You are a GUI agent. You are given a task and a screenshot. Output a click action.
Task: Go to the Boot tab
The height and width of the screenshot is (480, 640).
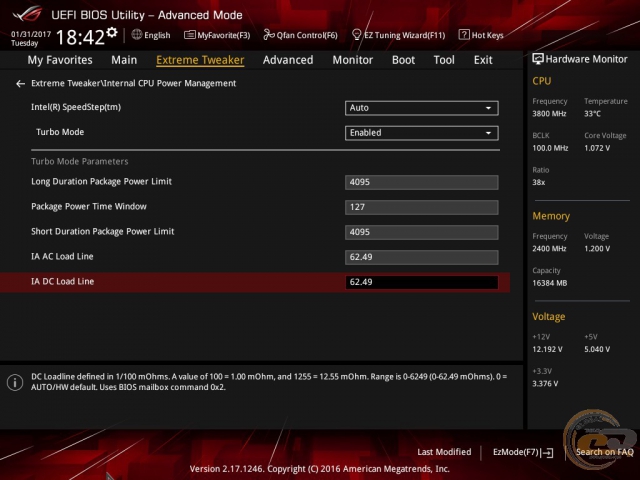click(403, 60)
